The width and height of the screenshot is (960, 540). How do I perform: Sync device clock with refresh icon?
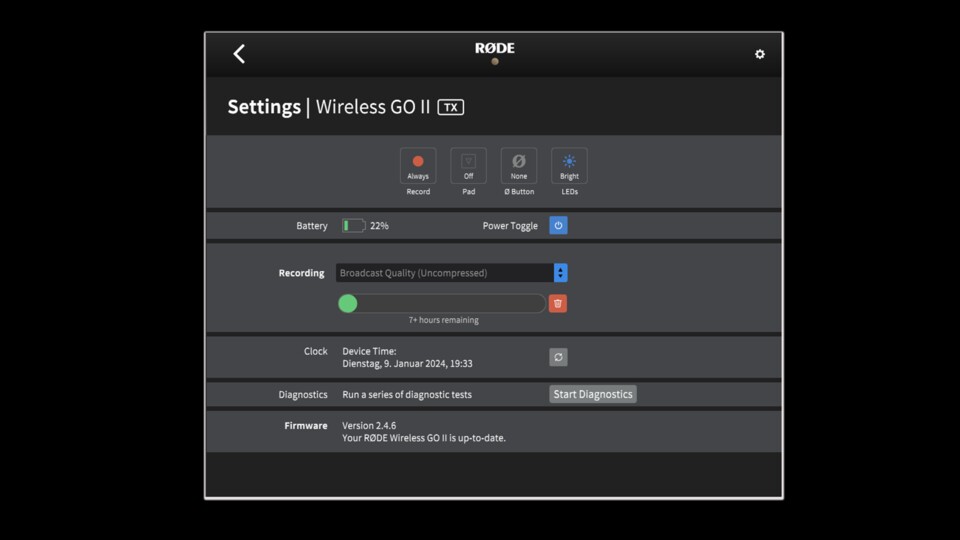(x=558, y=357)
